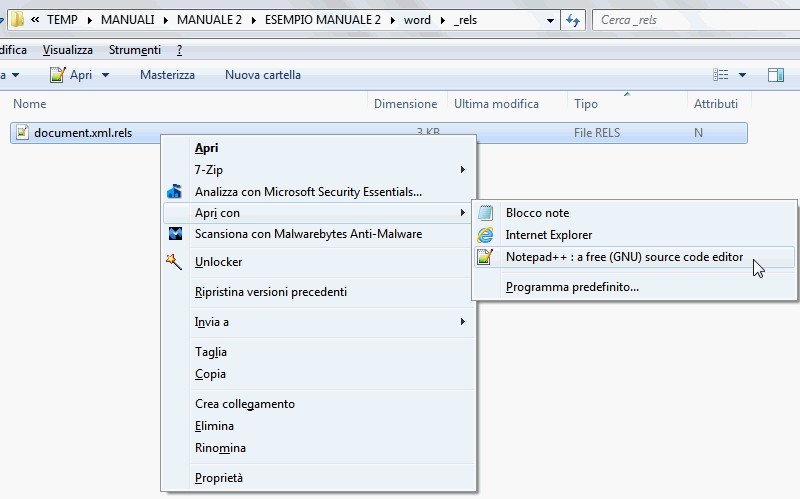This screenshot has height=499, width=800.
Task: Expand the Apri toolbar dropdown arrow
Action: [105, 75]
